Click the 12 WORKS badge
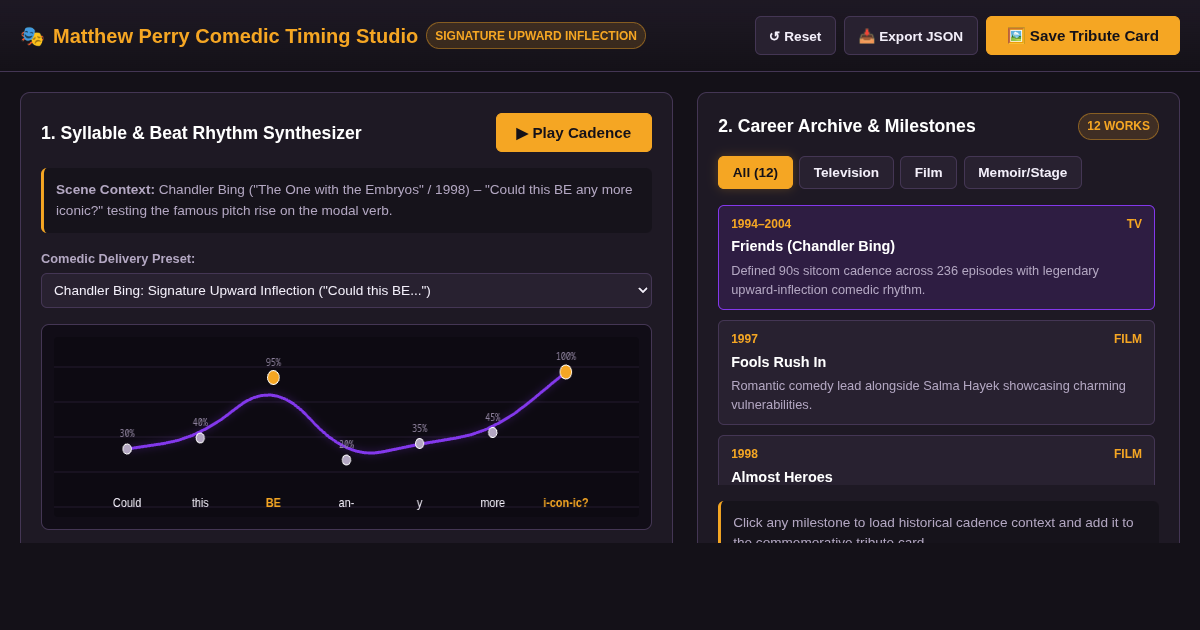Screen dimensions: 1200x630 1118,126
